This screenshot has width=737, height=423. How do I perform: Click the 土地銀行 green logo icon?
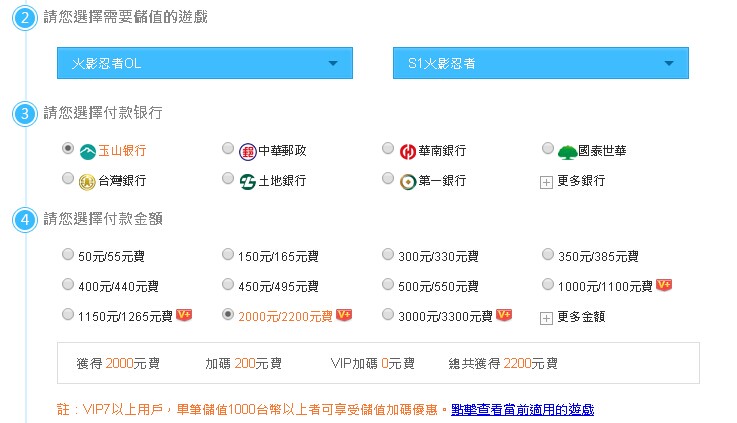[248, 182]
